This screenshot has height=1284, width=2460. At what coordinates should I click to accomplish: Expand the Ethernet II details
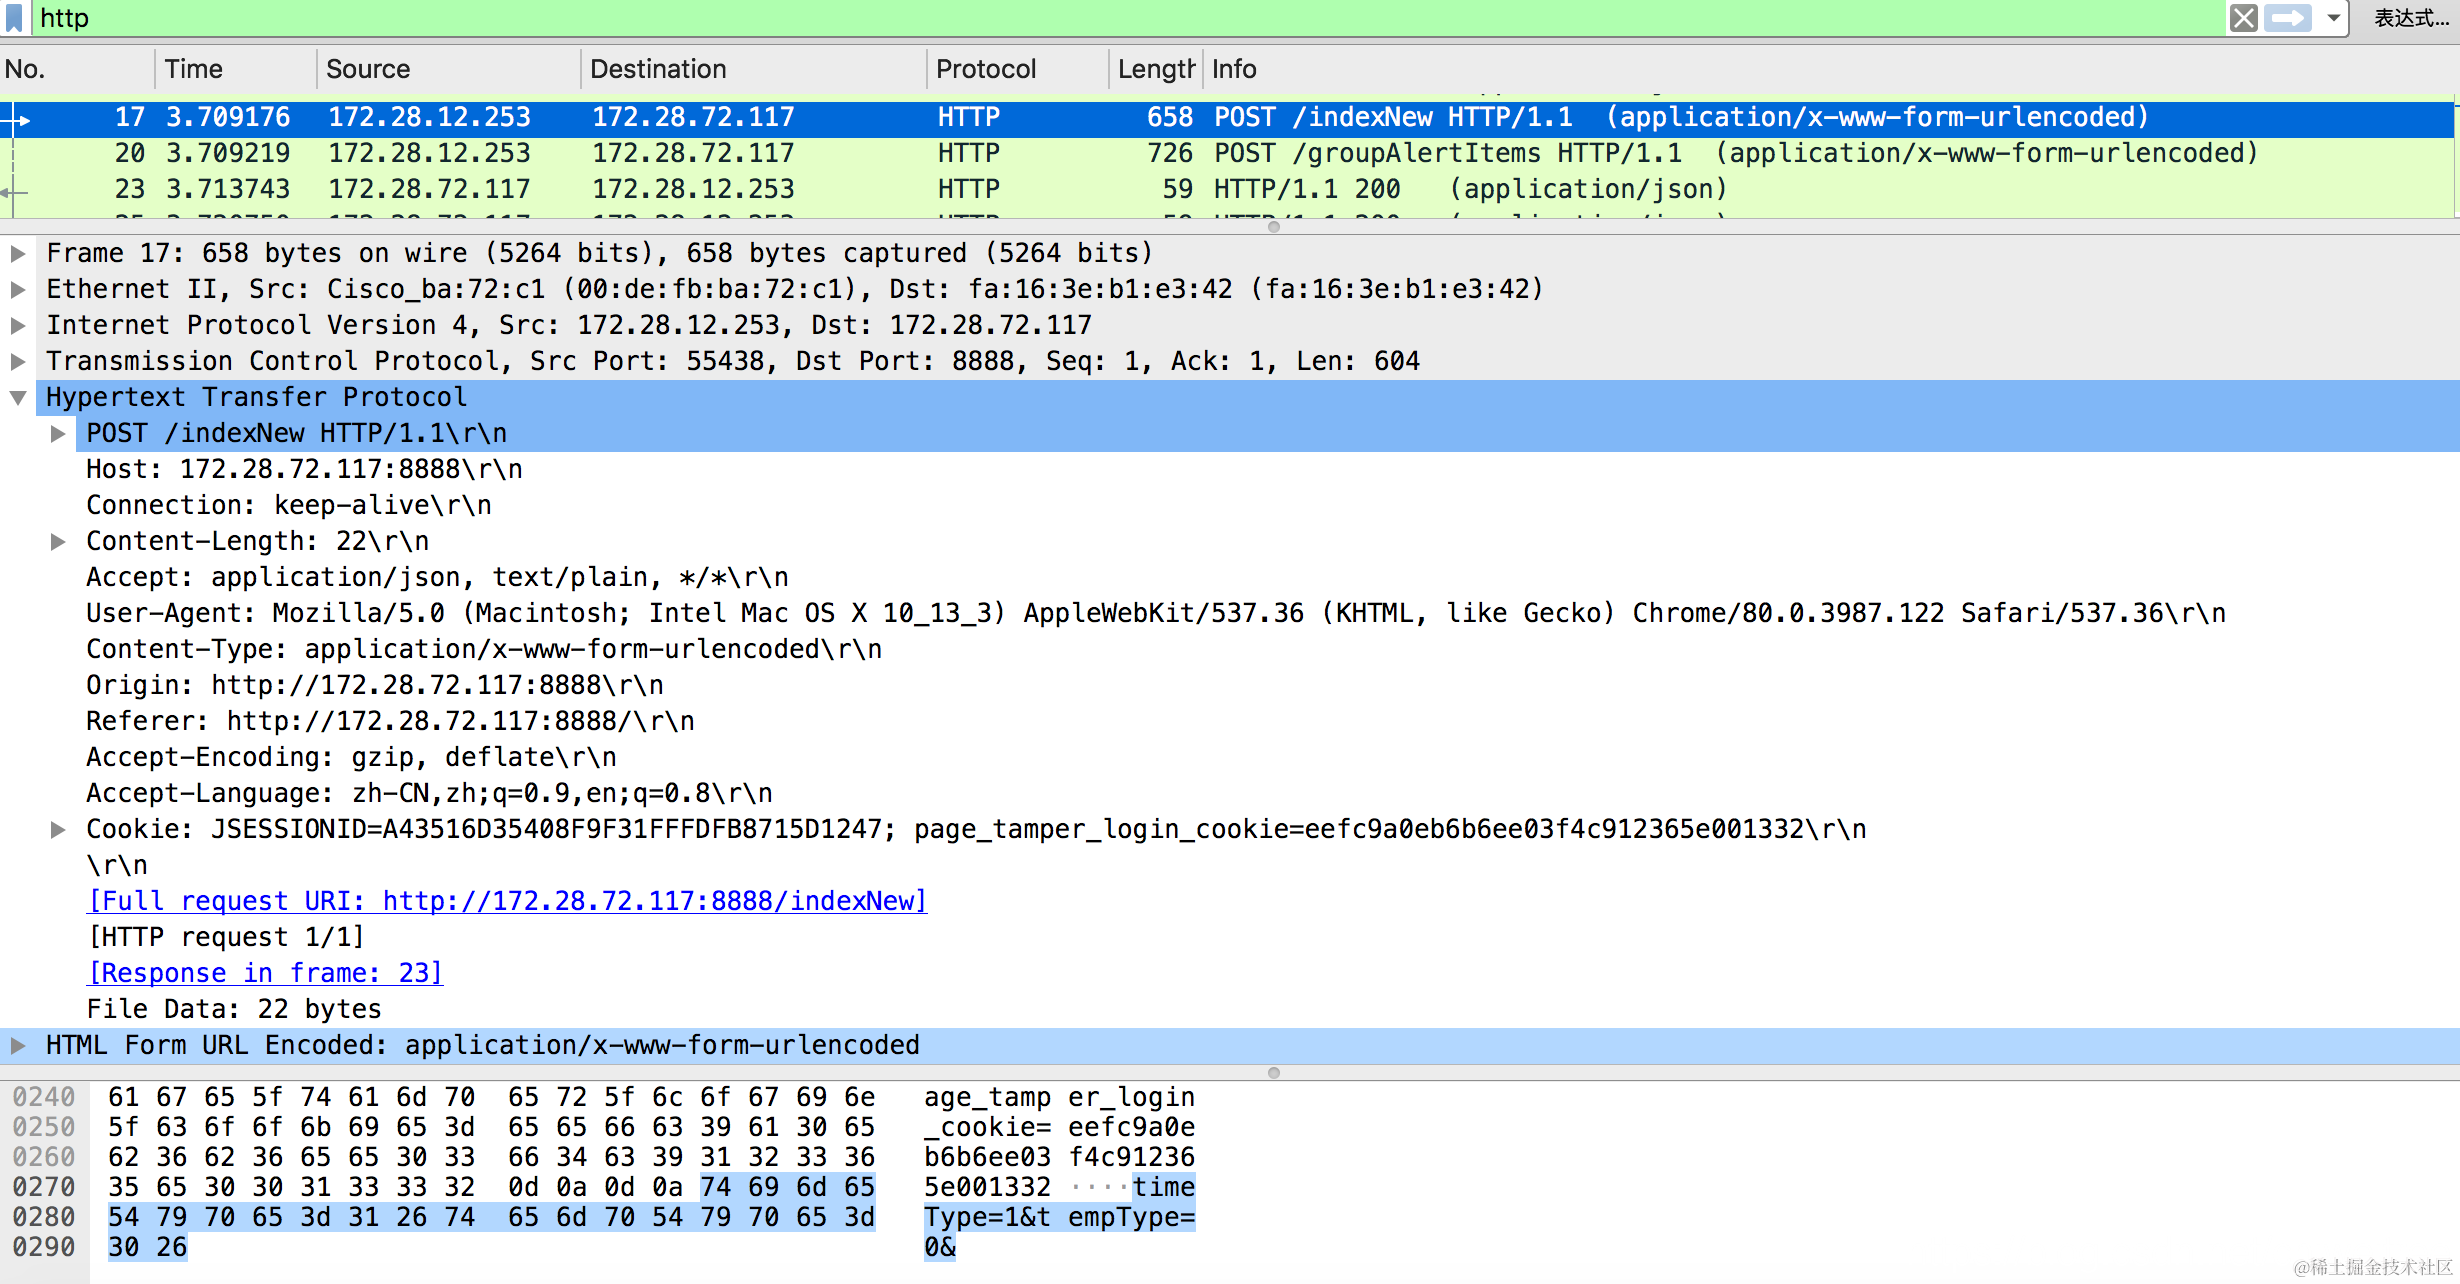pos(18,290)
